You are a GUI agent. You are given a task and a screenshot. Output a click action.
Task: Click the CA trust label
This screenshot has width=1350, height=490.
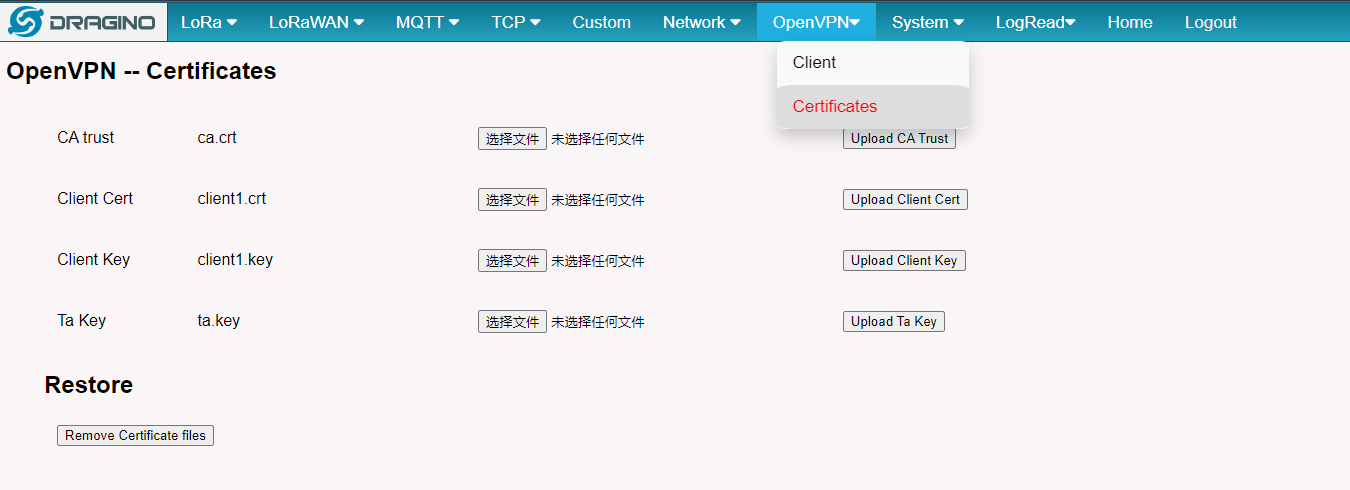(x=86, y=138)
